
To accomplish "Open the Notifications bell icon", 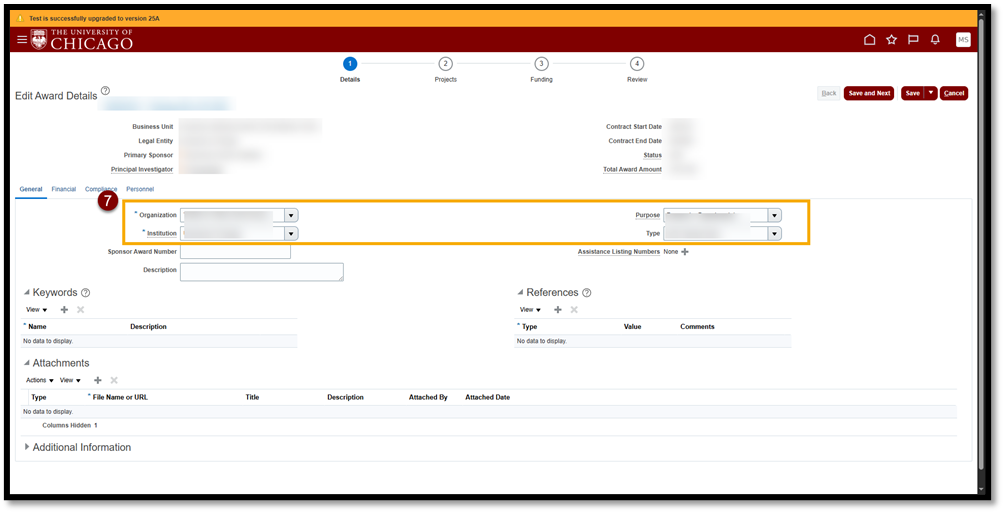I will pos(935,40).
